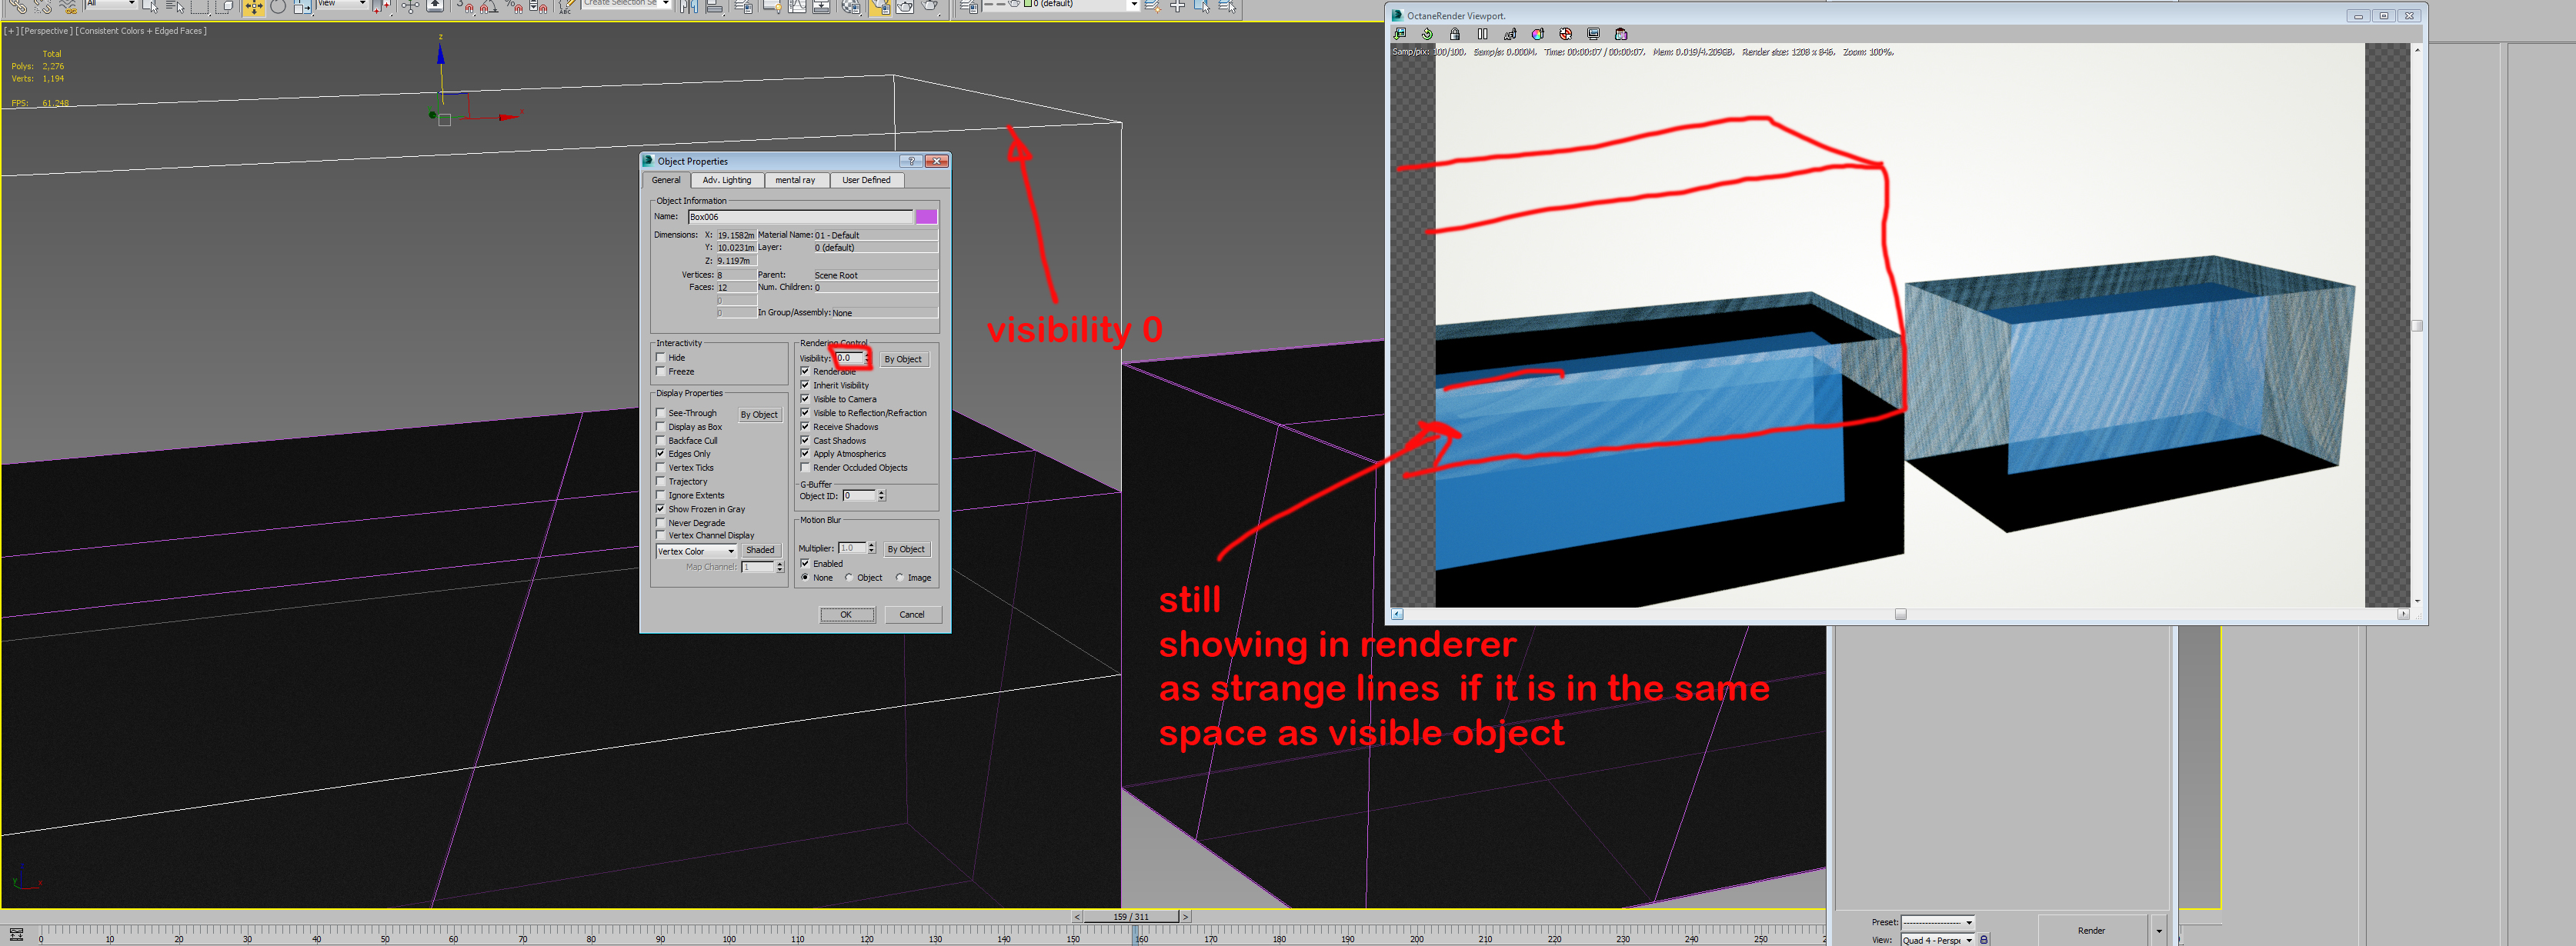Click the pause render icon in Octane viewport
The image size is (2576, 946).
pos(1482,34)
